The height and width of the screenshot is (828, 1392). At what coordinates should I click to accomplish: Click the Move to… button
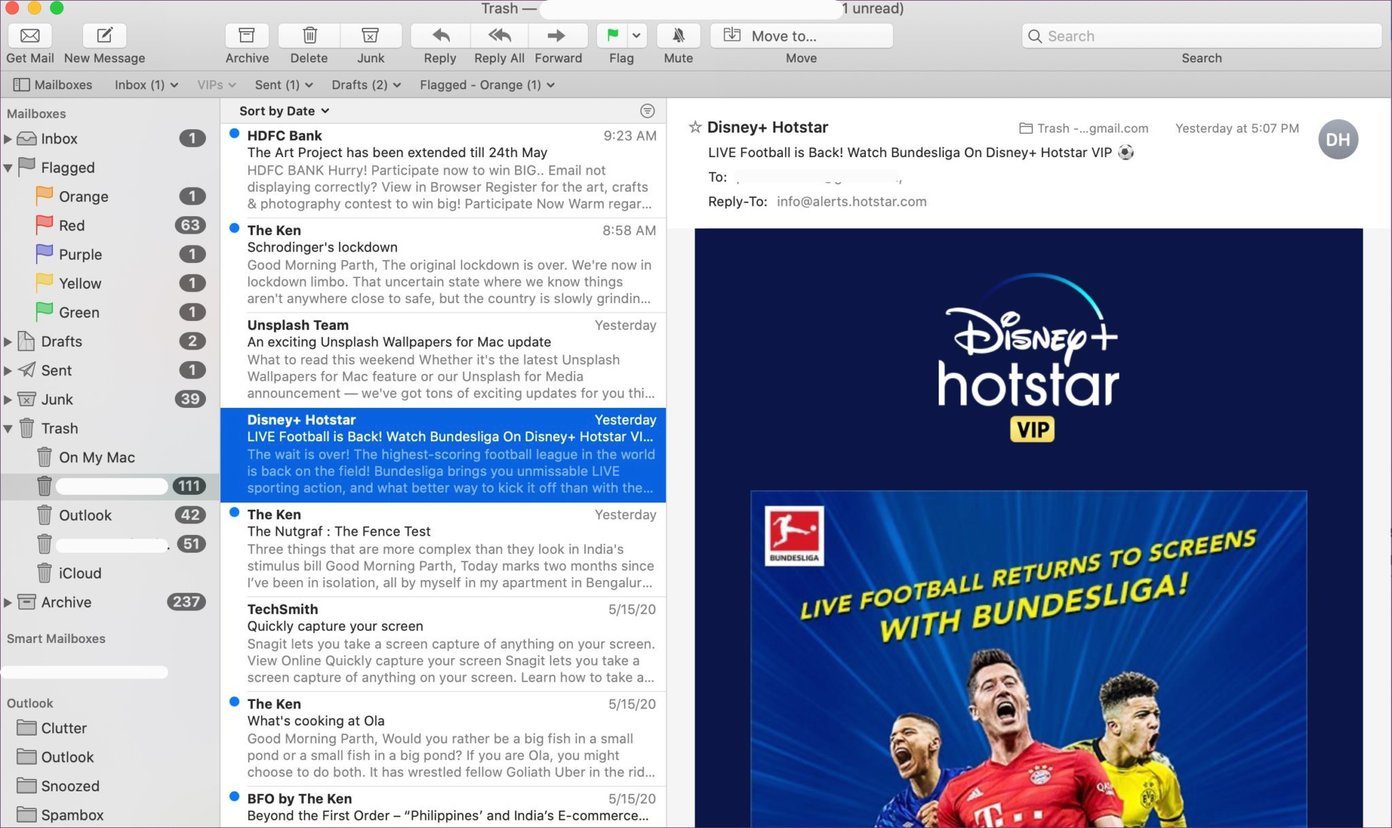[801, 36]
